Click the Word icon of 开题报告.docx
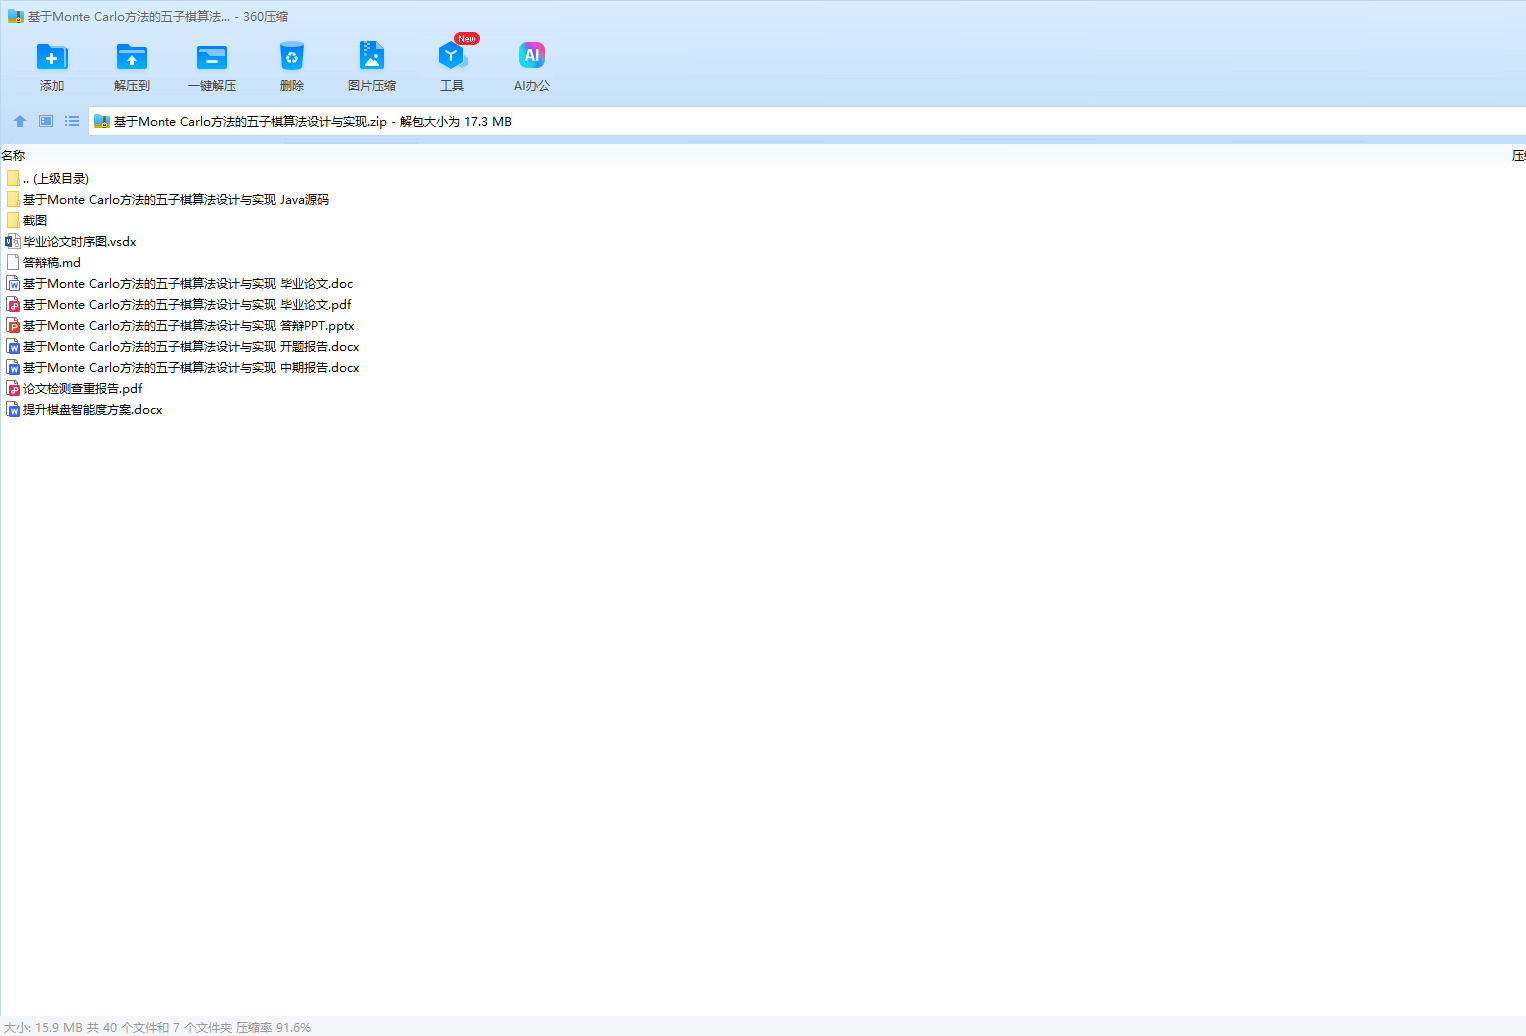The image size is (1526, 1036). 13,347
